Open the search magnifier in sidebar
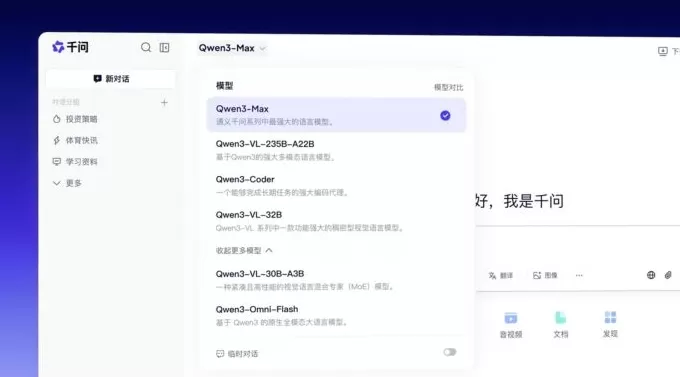Image resolution: width=680 pixels, height=377 pixels. pos(146,47)
